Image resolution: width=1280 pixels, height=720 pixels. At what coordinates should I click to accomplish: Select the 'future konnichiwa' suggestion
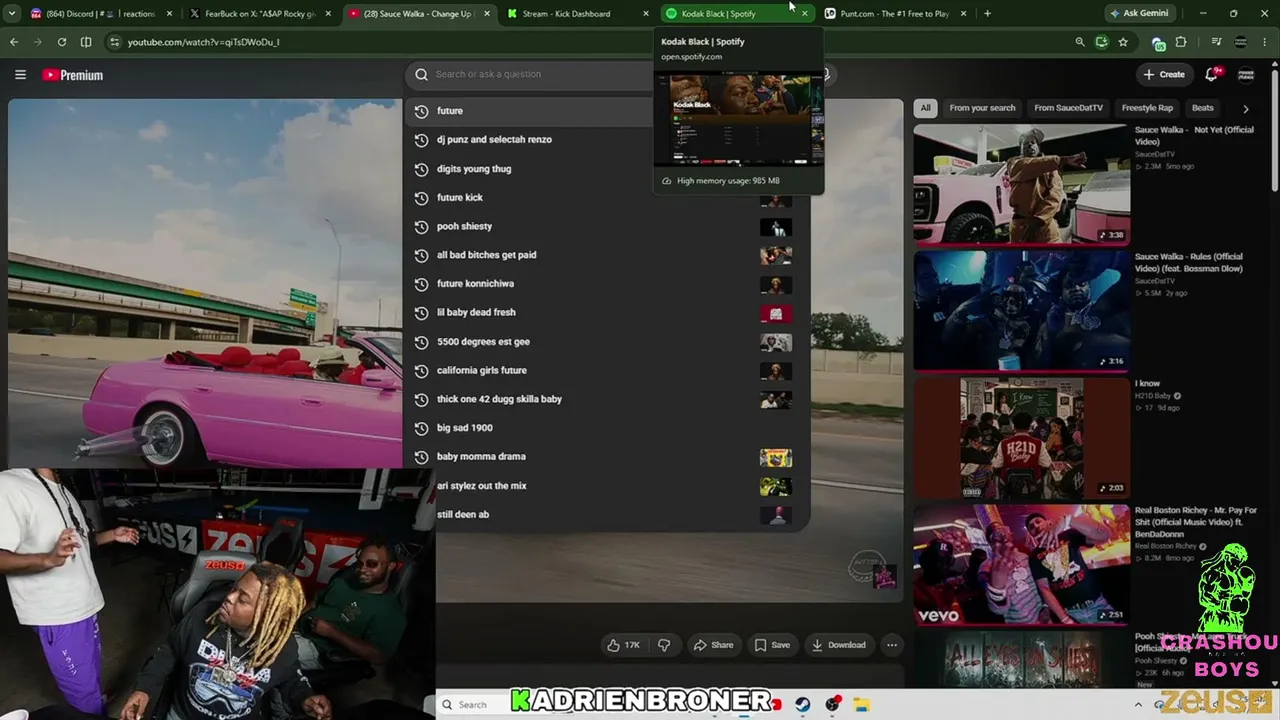(607, 284)
